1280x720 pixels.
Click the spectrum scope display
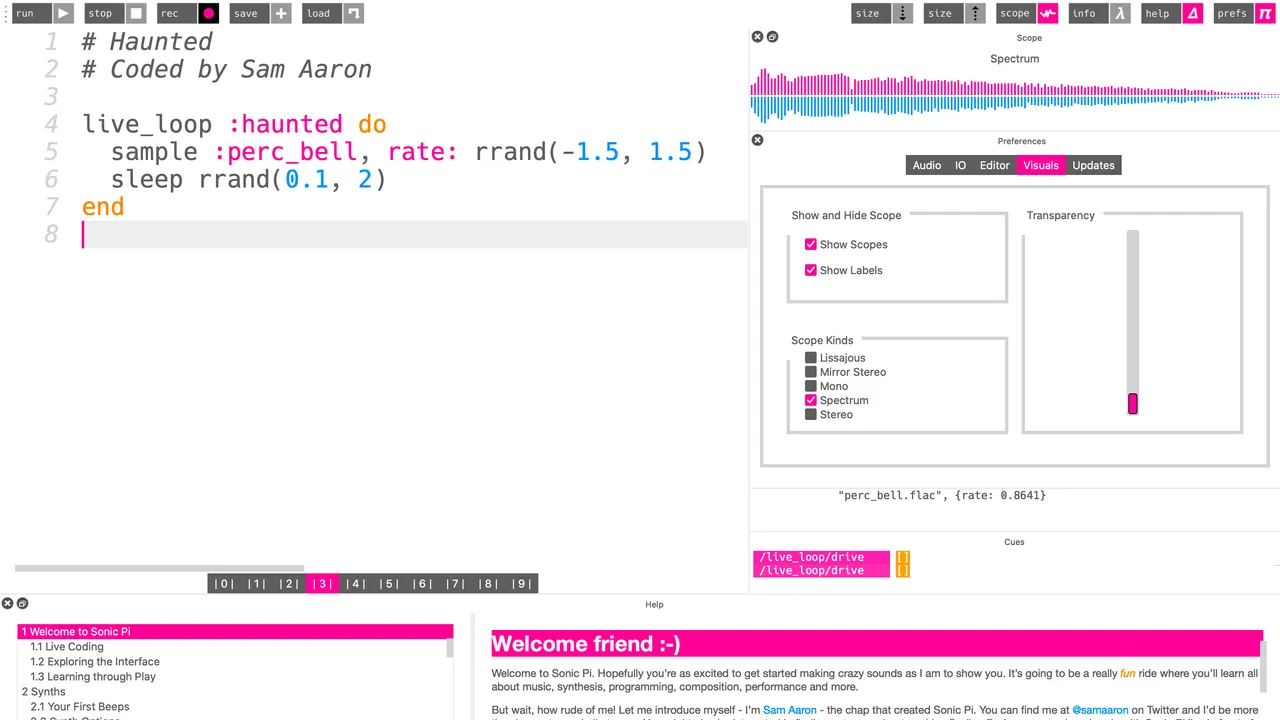click(x=1015, y=95)
